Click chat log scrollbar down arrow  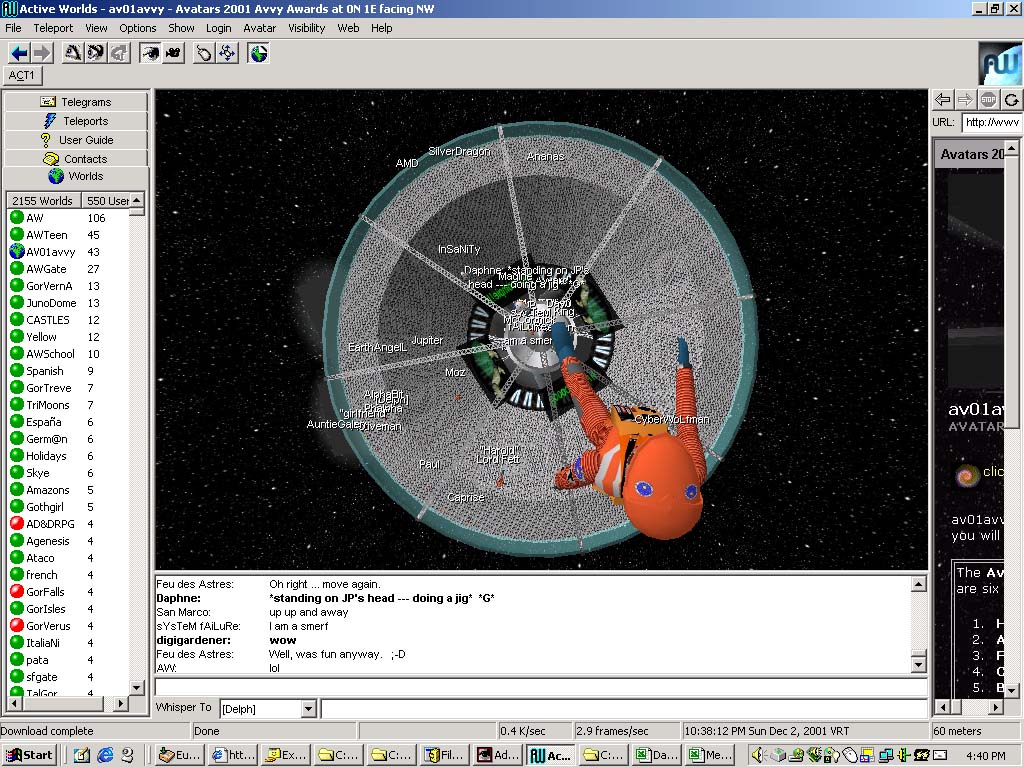[918, 664]
